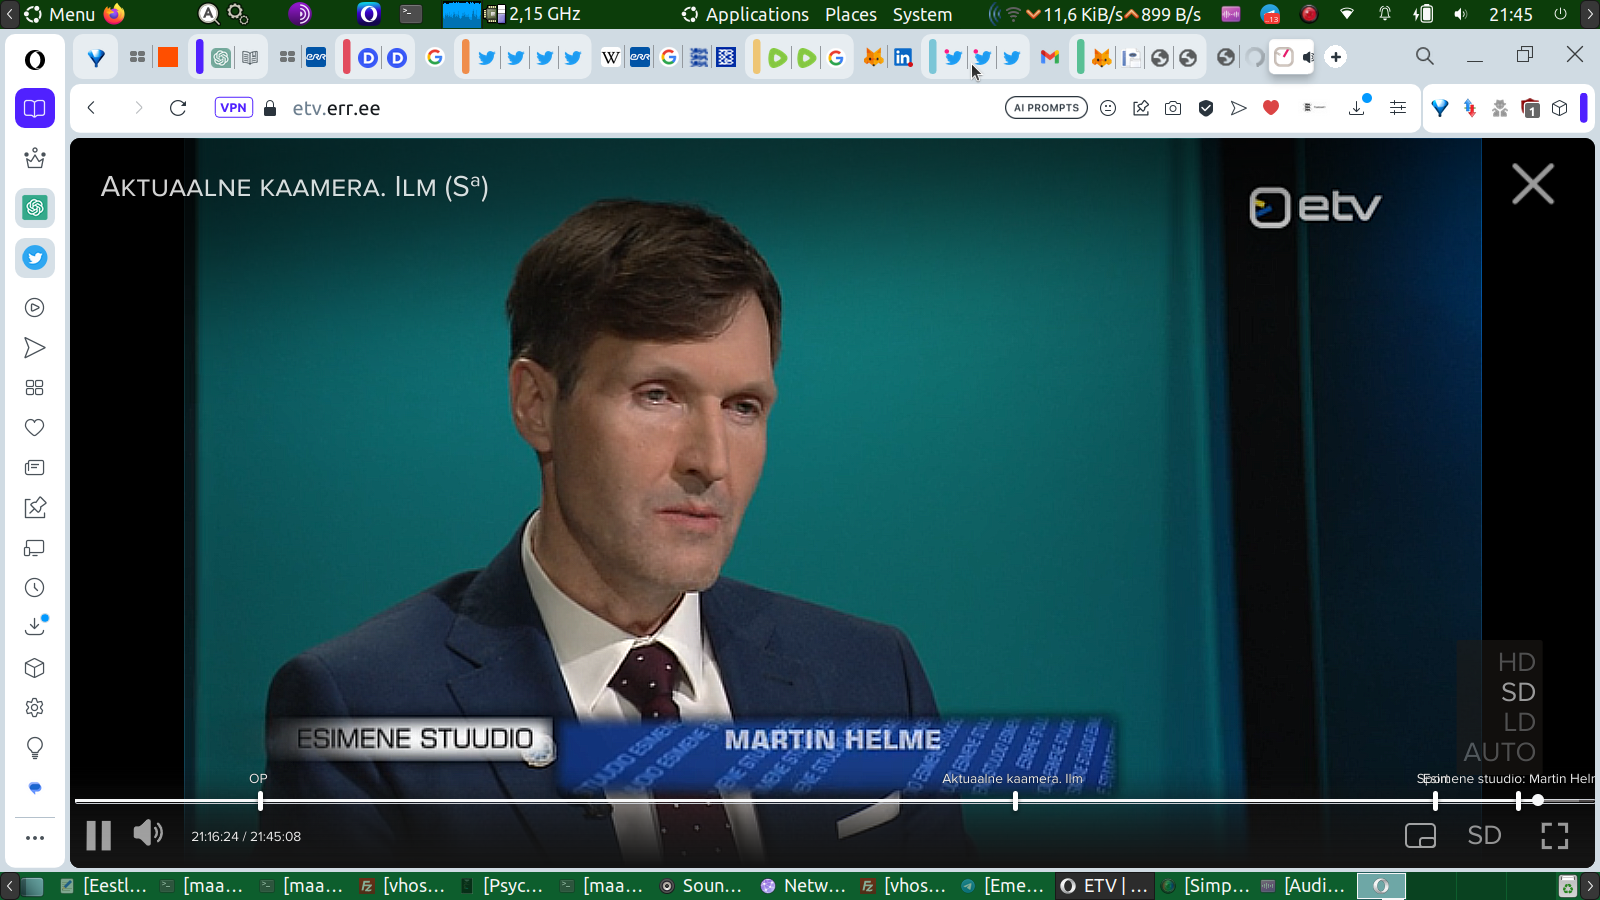Seek the video using the progress bar
This screenshot has width=1600, height=900.
[x=834, y=801]
